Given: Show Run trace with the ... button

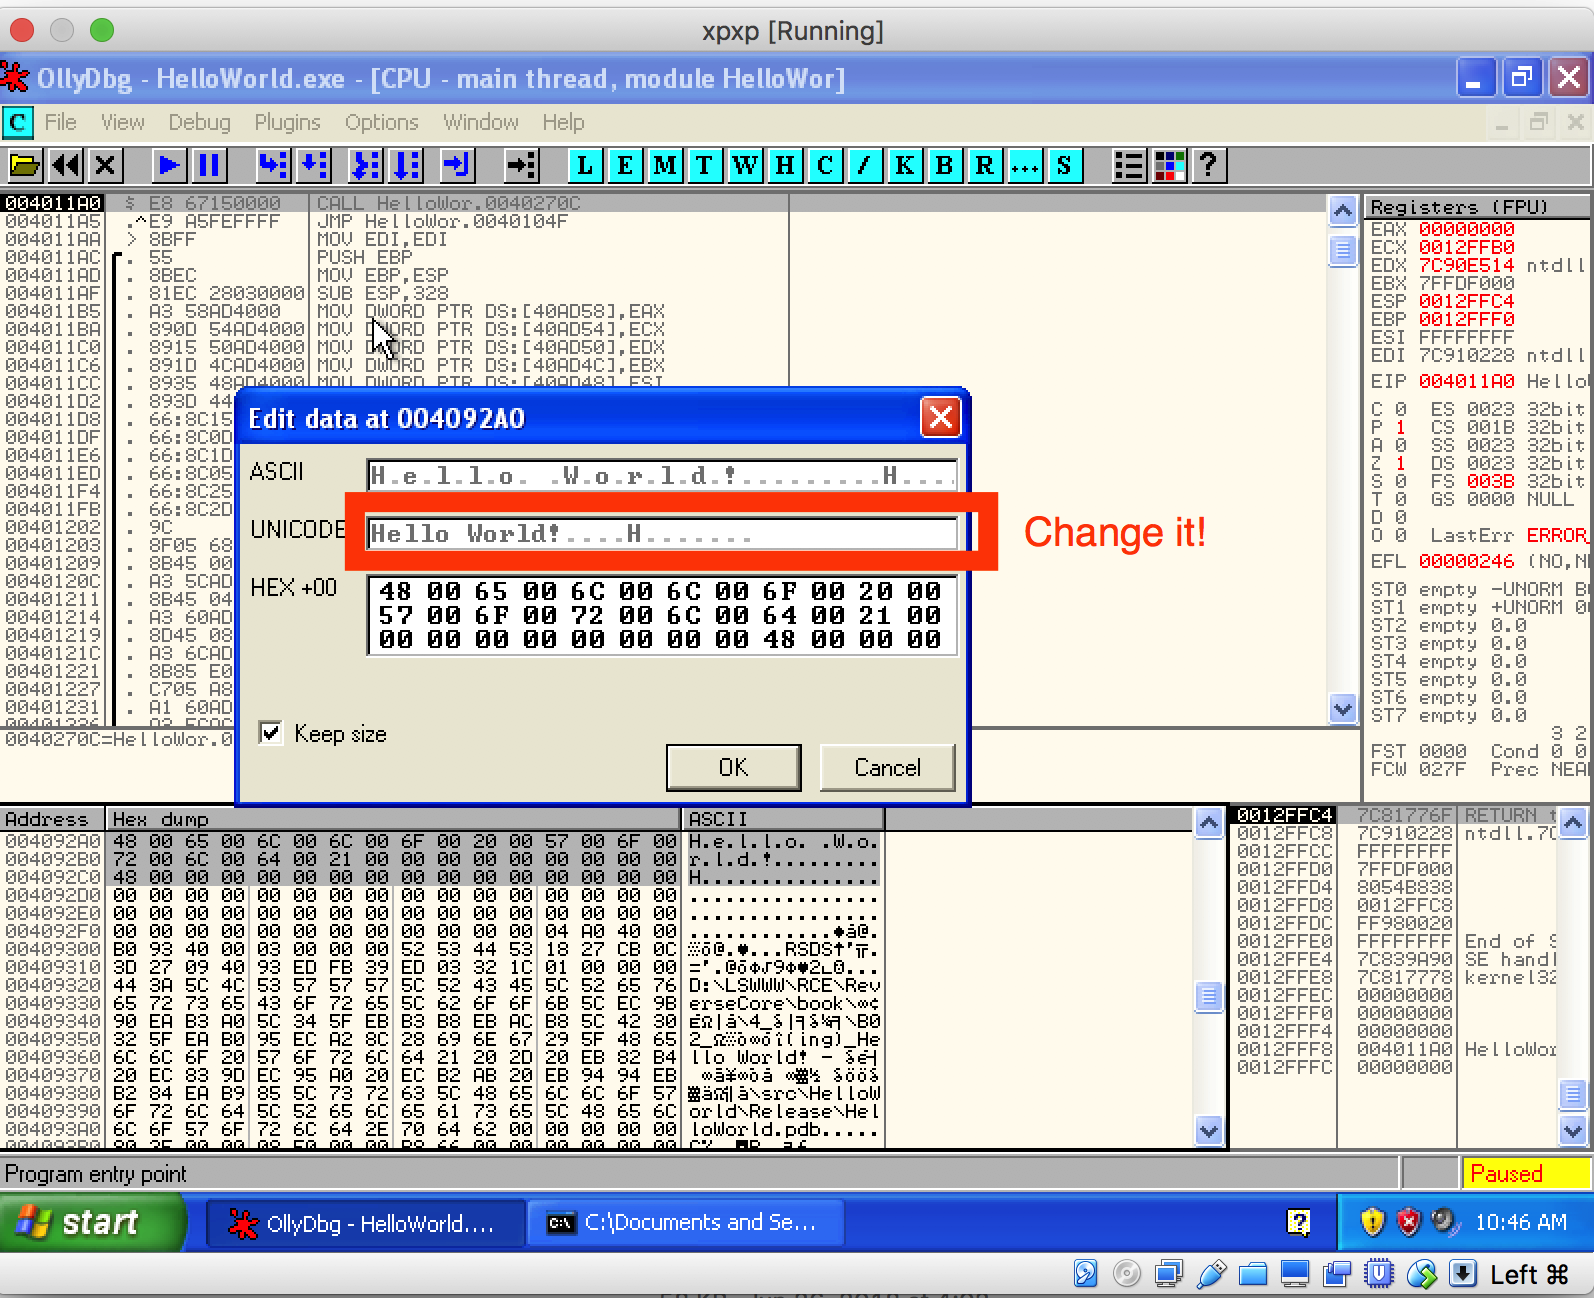Looking at the screenshot, I should coord(1025,165).
